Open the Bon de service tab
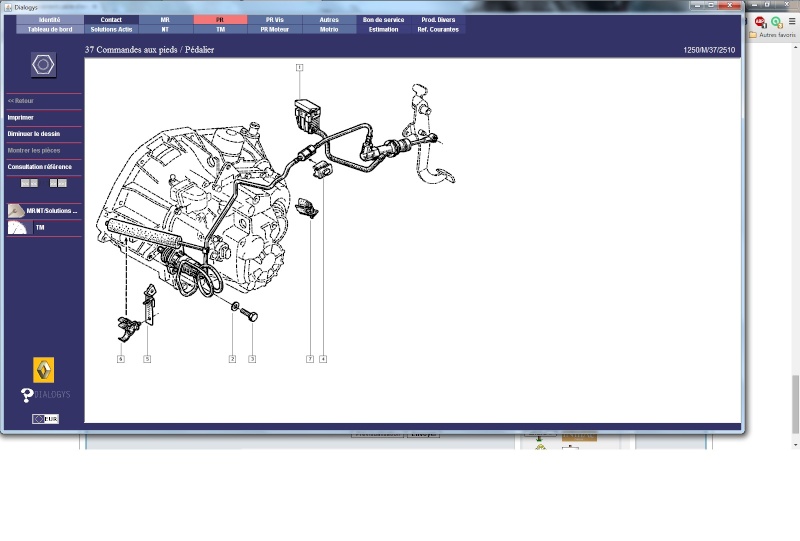Image resolution: width=800 pixels, height=541 pixels. [x=384, y=20]
